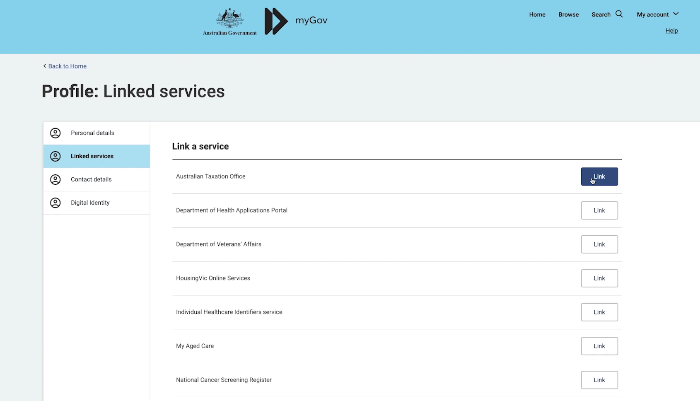700x401 pixels.
Task: Click Department of Veterans' Affairs text
Action: (218, 244)
